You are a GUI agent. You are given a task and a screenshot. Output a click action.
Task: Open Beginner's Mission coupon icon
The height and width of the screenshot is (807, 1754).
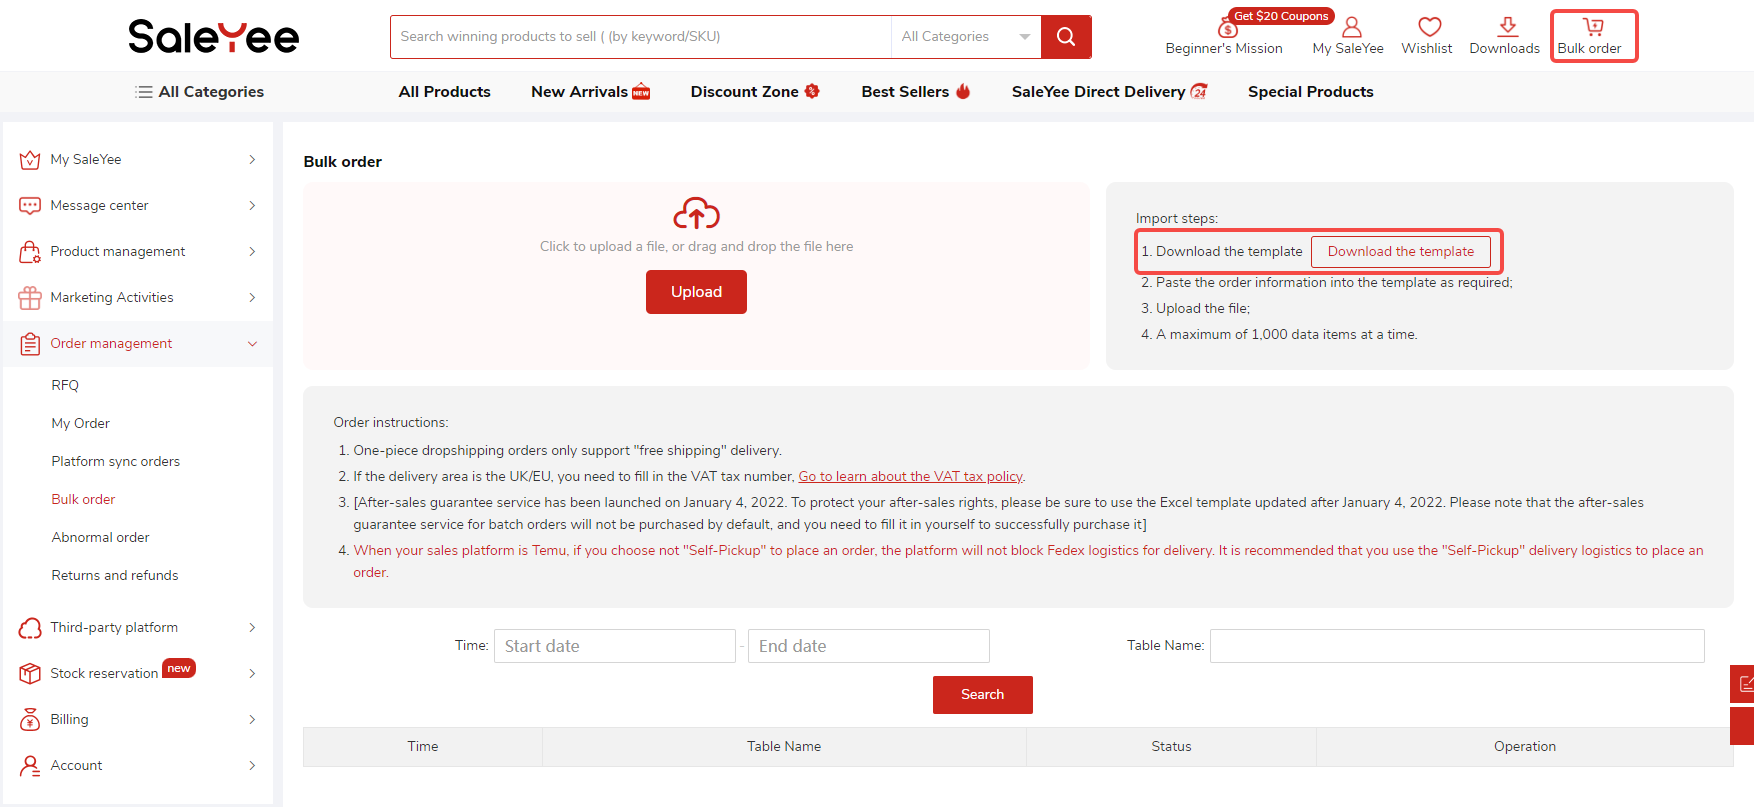(1227, 28)
